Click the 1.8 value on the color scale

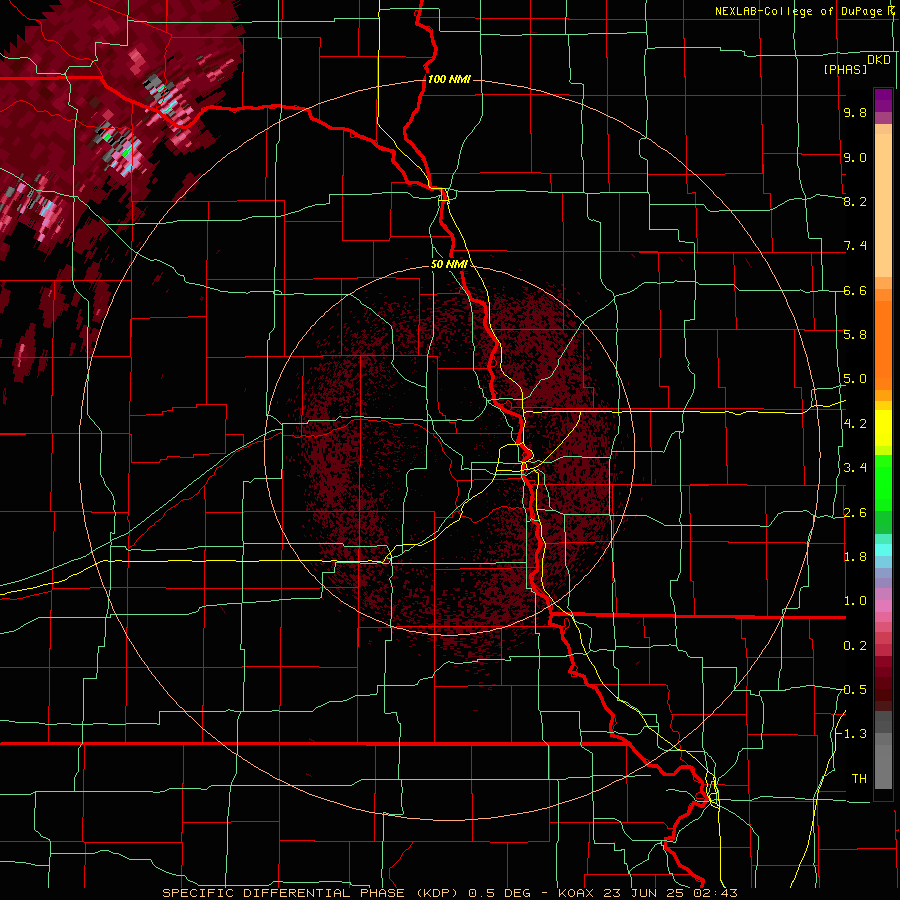(855, 557)
